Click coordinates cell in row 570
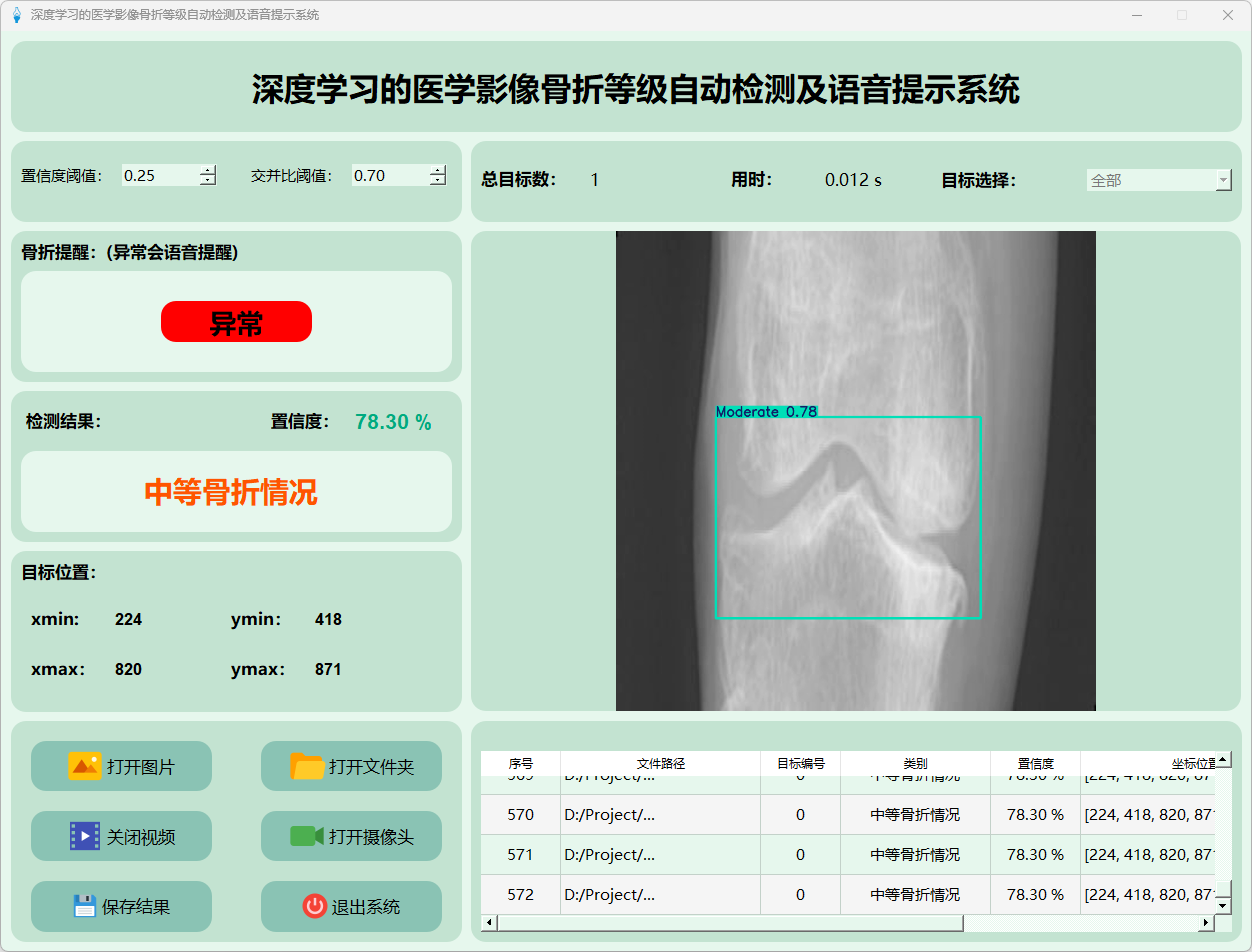This screenshot has height=952, width=1252. (1148, 815)
